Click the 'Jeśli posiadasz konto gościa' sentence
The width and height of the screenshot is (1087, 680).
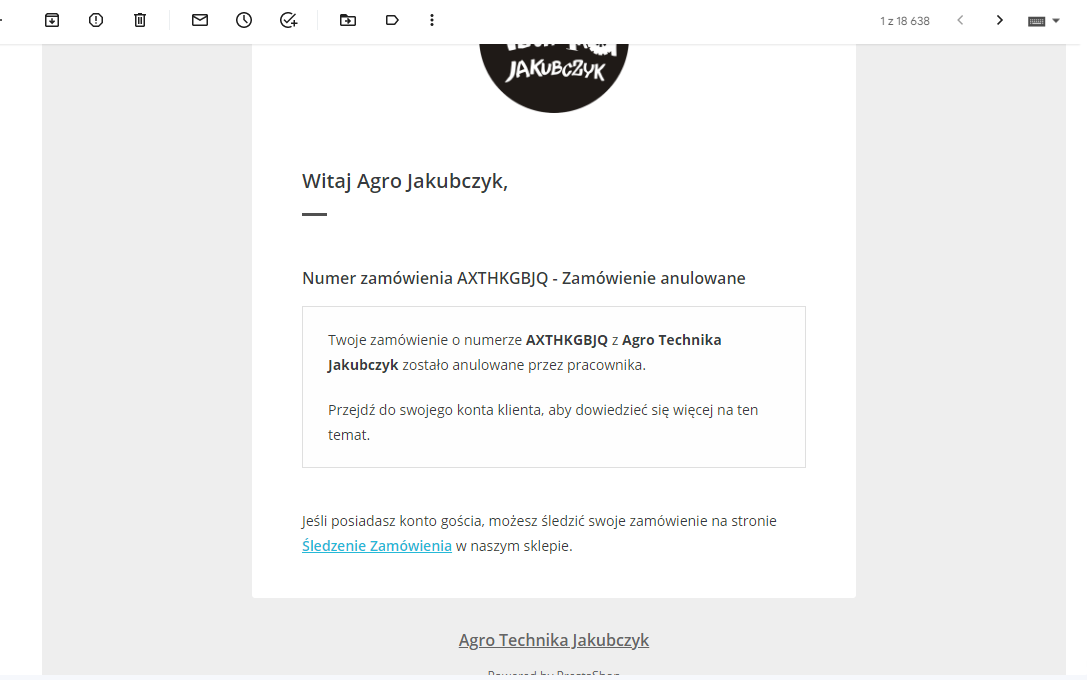(x=539, y=533)
